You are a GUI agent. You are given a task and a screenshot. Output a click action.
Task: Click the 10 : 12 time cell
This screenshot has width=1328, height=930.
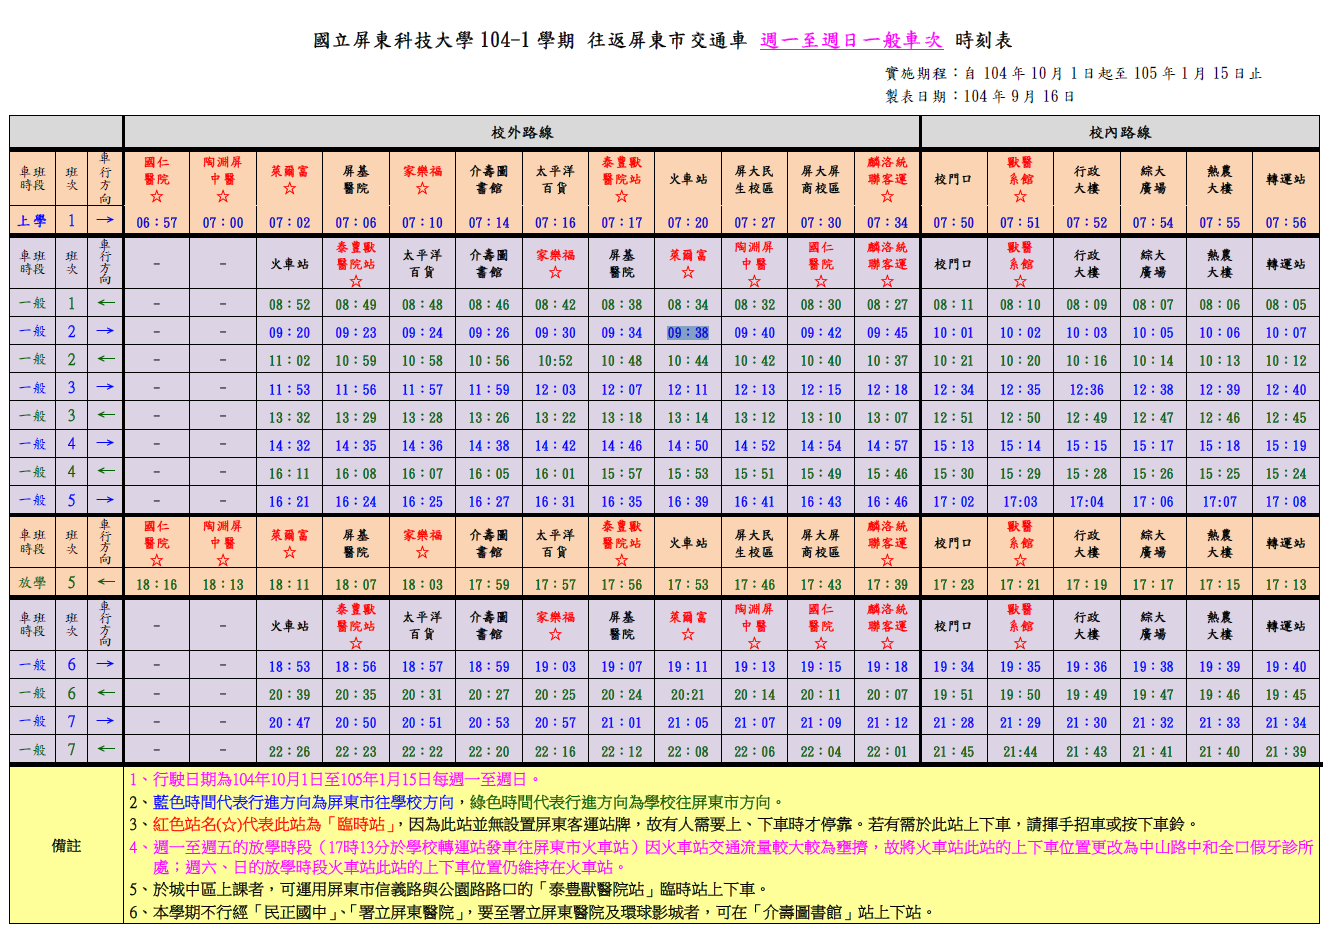[1286, 361]
